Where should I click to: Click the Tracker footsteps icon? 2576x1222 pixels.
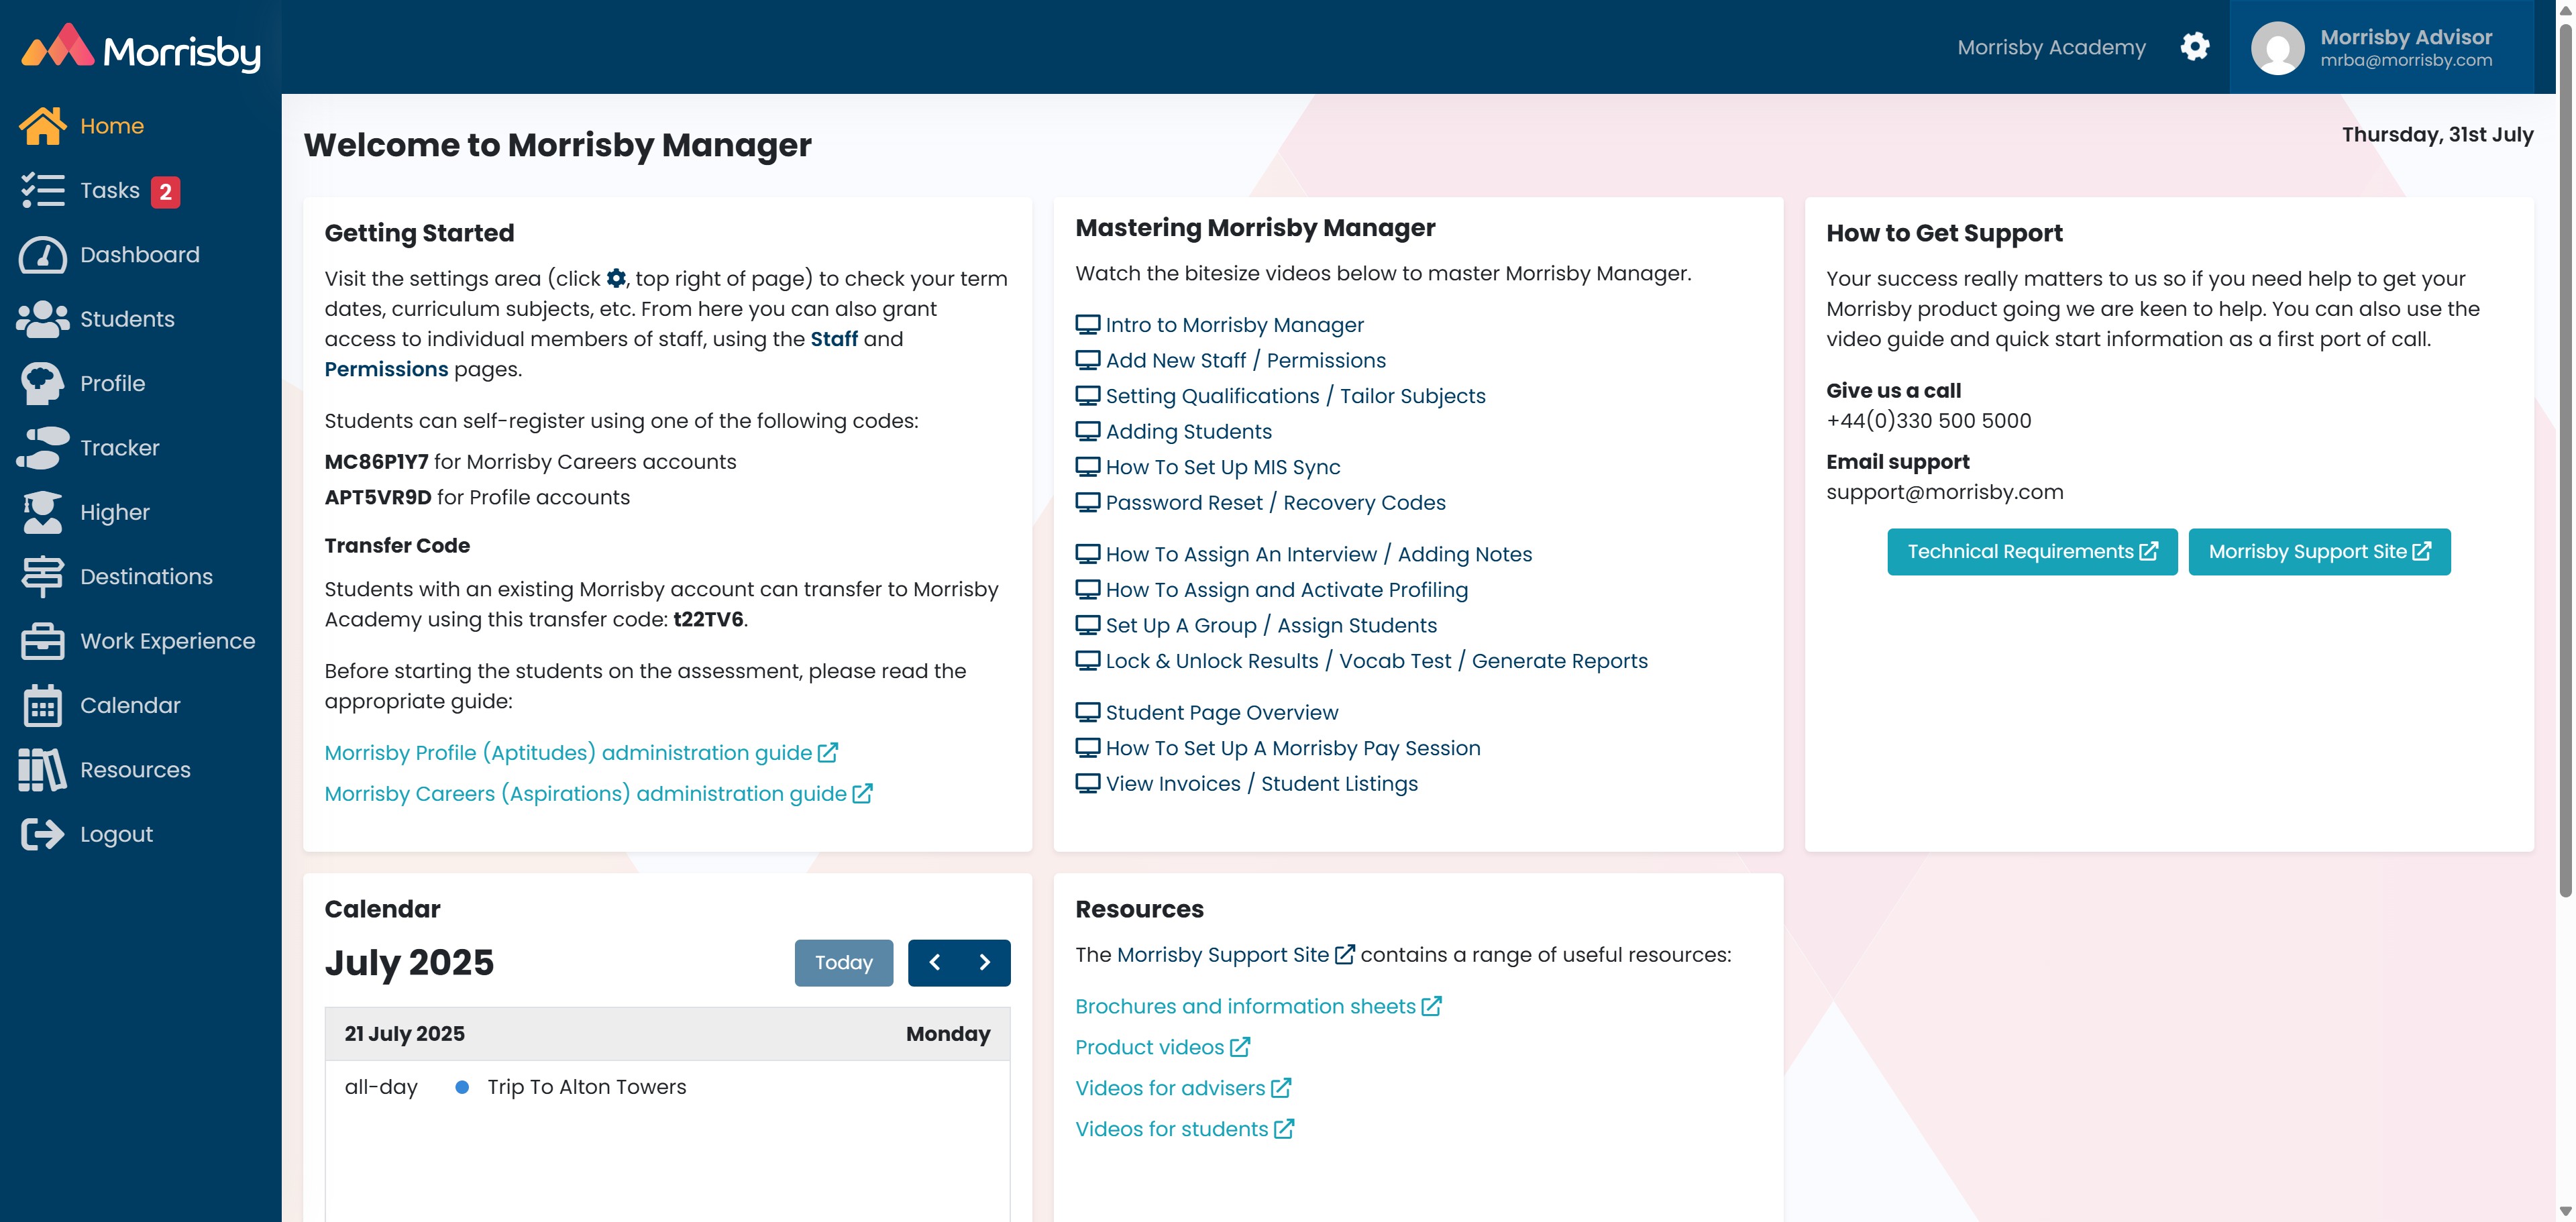point(42,448)
